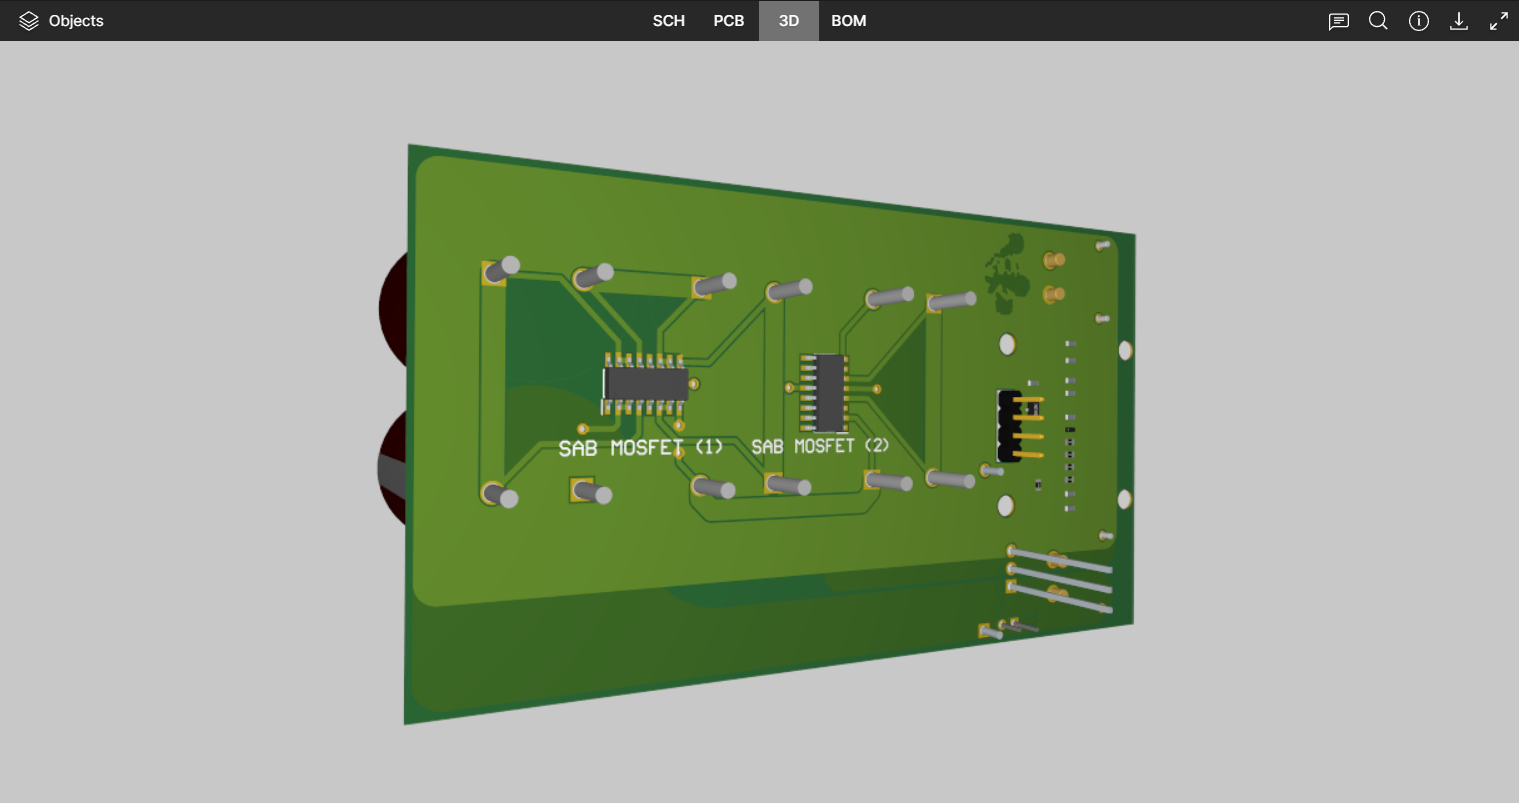Open the comments panel
Screen dimensions: 1519x803
pyautogui.click(x=1338, y=20)
